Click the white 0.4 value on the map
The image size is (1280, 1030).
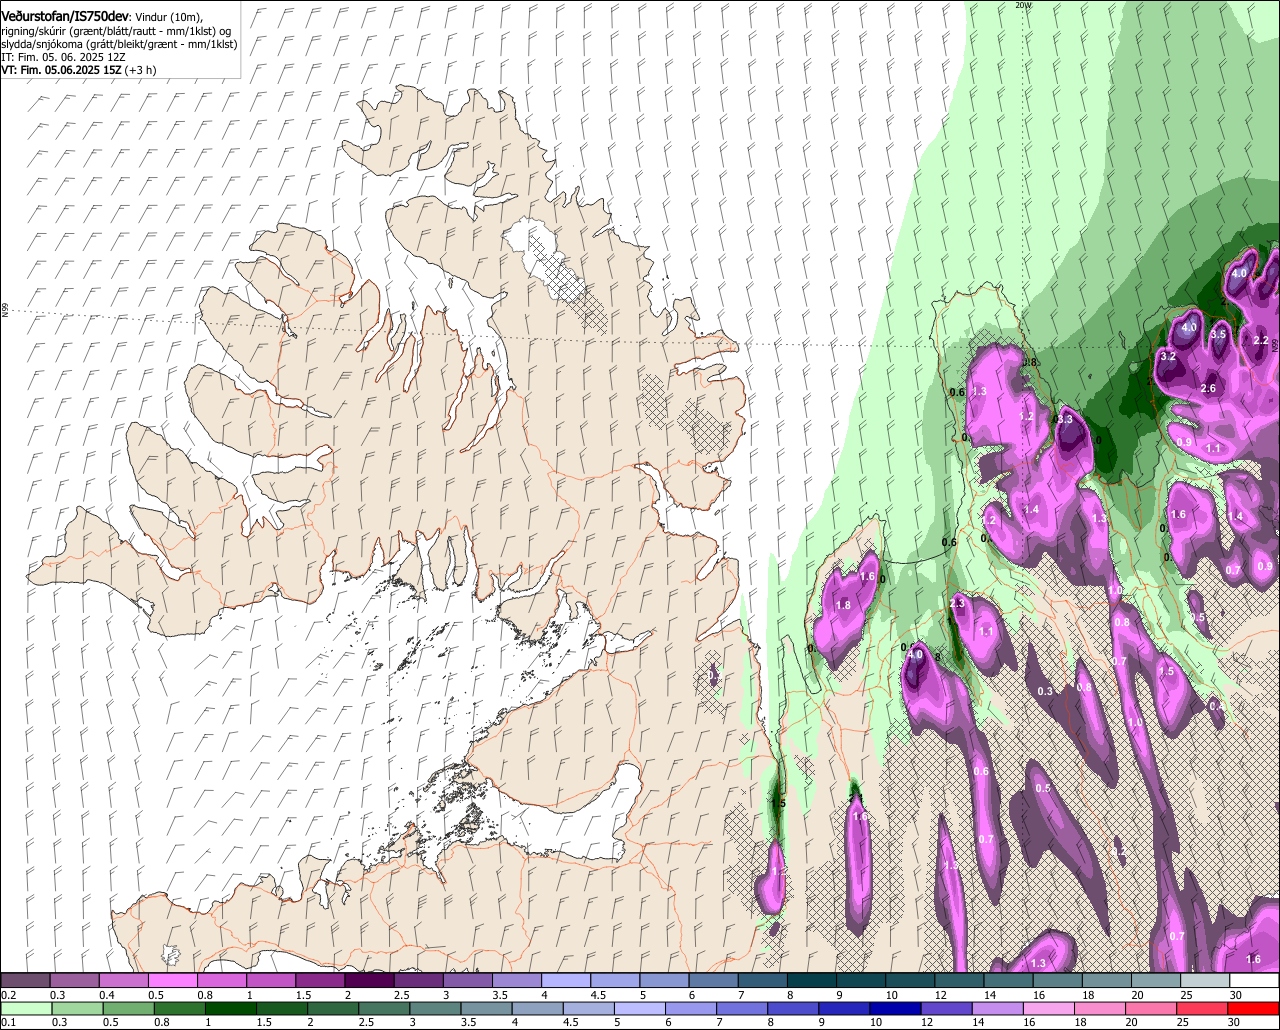pos(1216,705)
